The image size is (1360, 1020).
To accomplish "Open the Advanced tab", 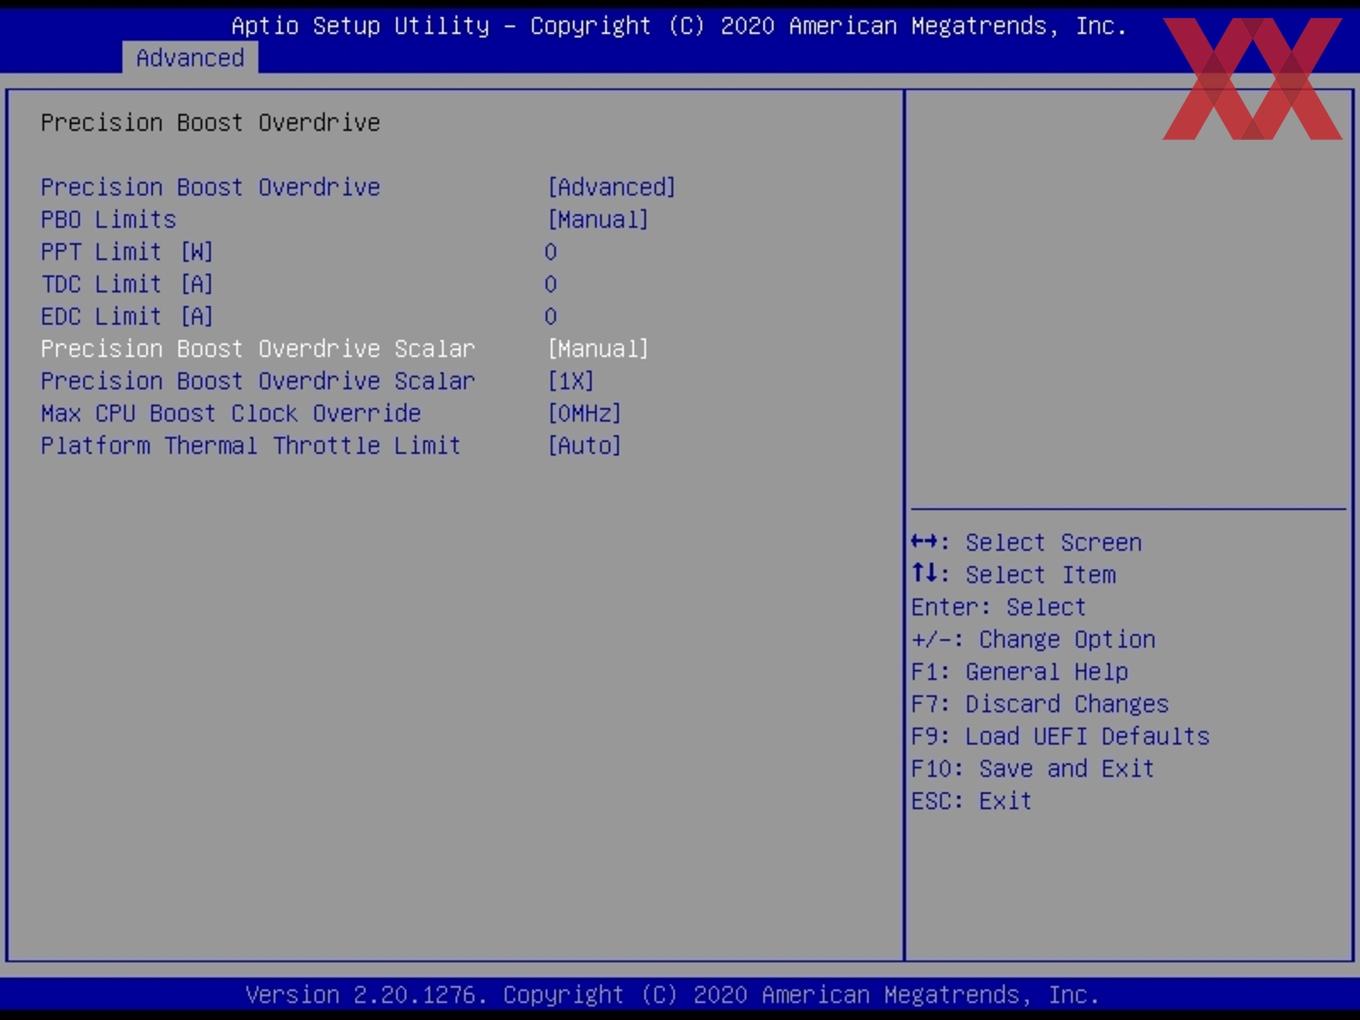I will pos(190,58).
